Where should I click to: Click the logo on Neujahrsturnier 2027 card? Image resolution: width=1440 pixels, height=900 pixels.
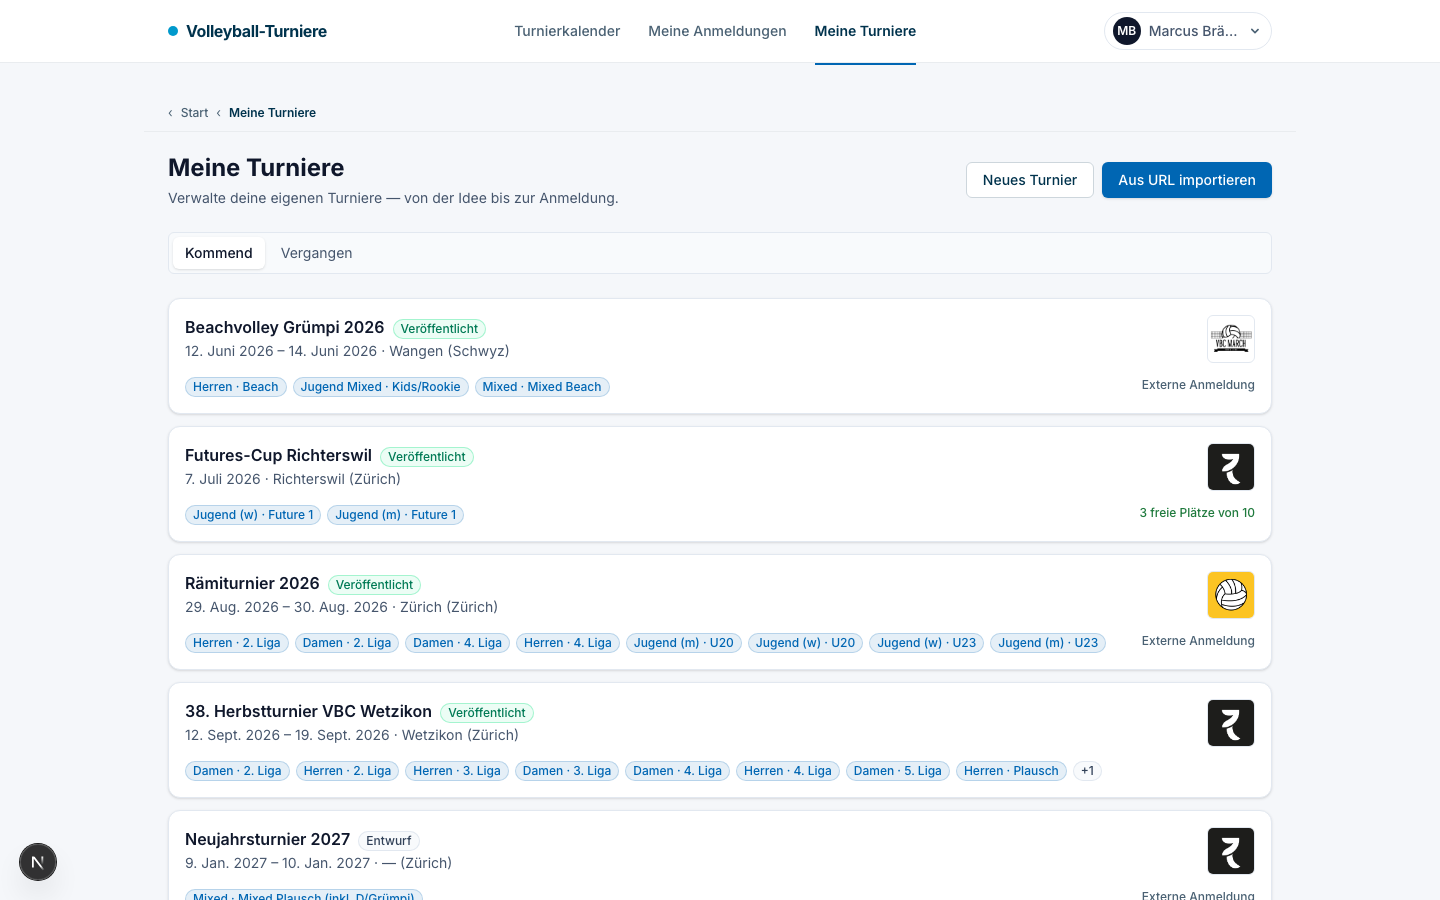(x=1231, y=851)
